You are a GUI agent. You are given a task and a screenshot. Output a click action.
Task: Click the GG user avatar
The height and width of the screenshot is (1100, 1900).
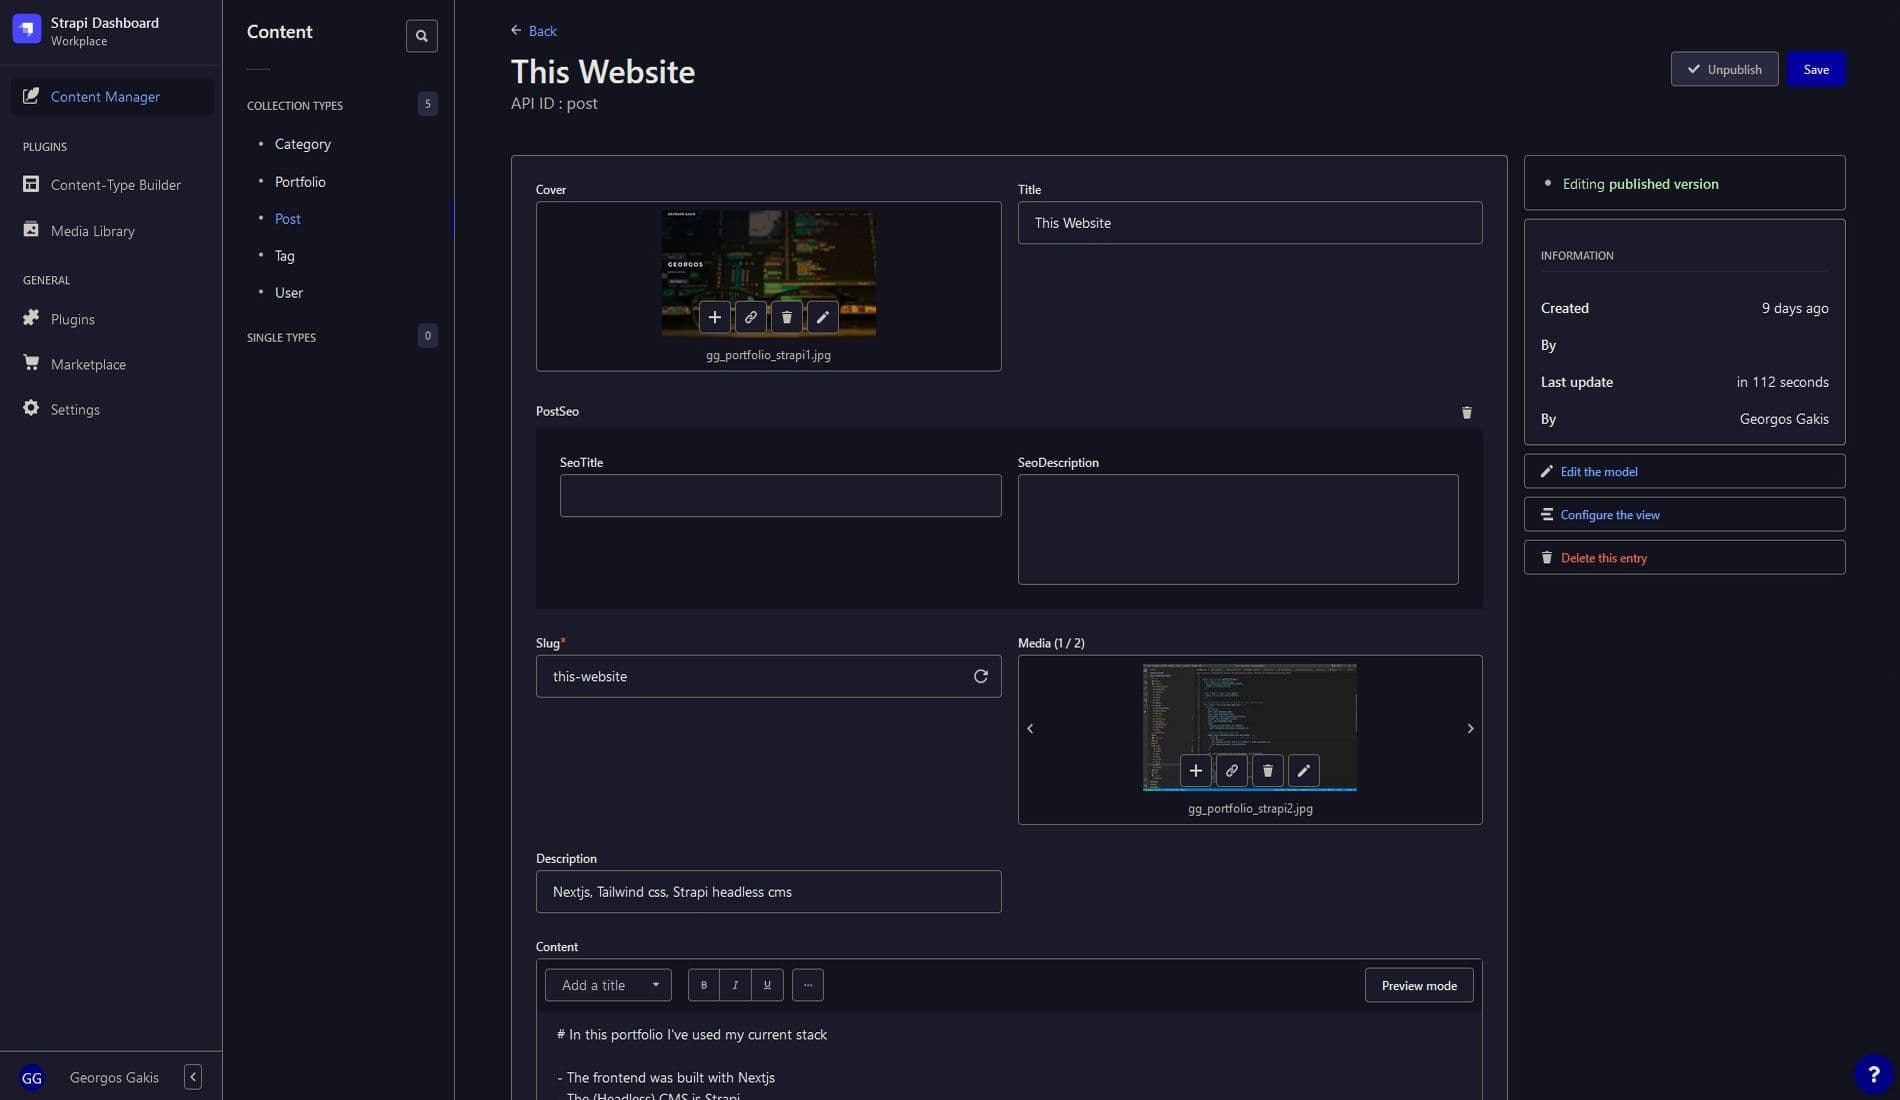(32, 1077)
